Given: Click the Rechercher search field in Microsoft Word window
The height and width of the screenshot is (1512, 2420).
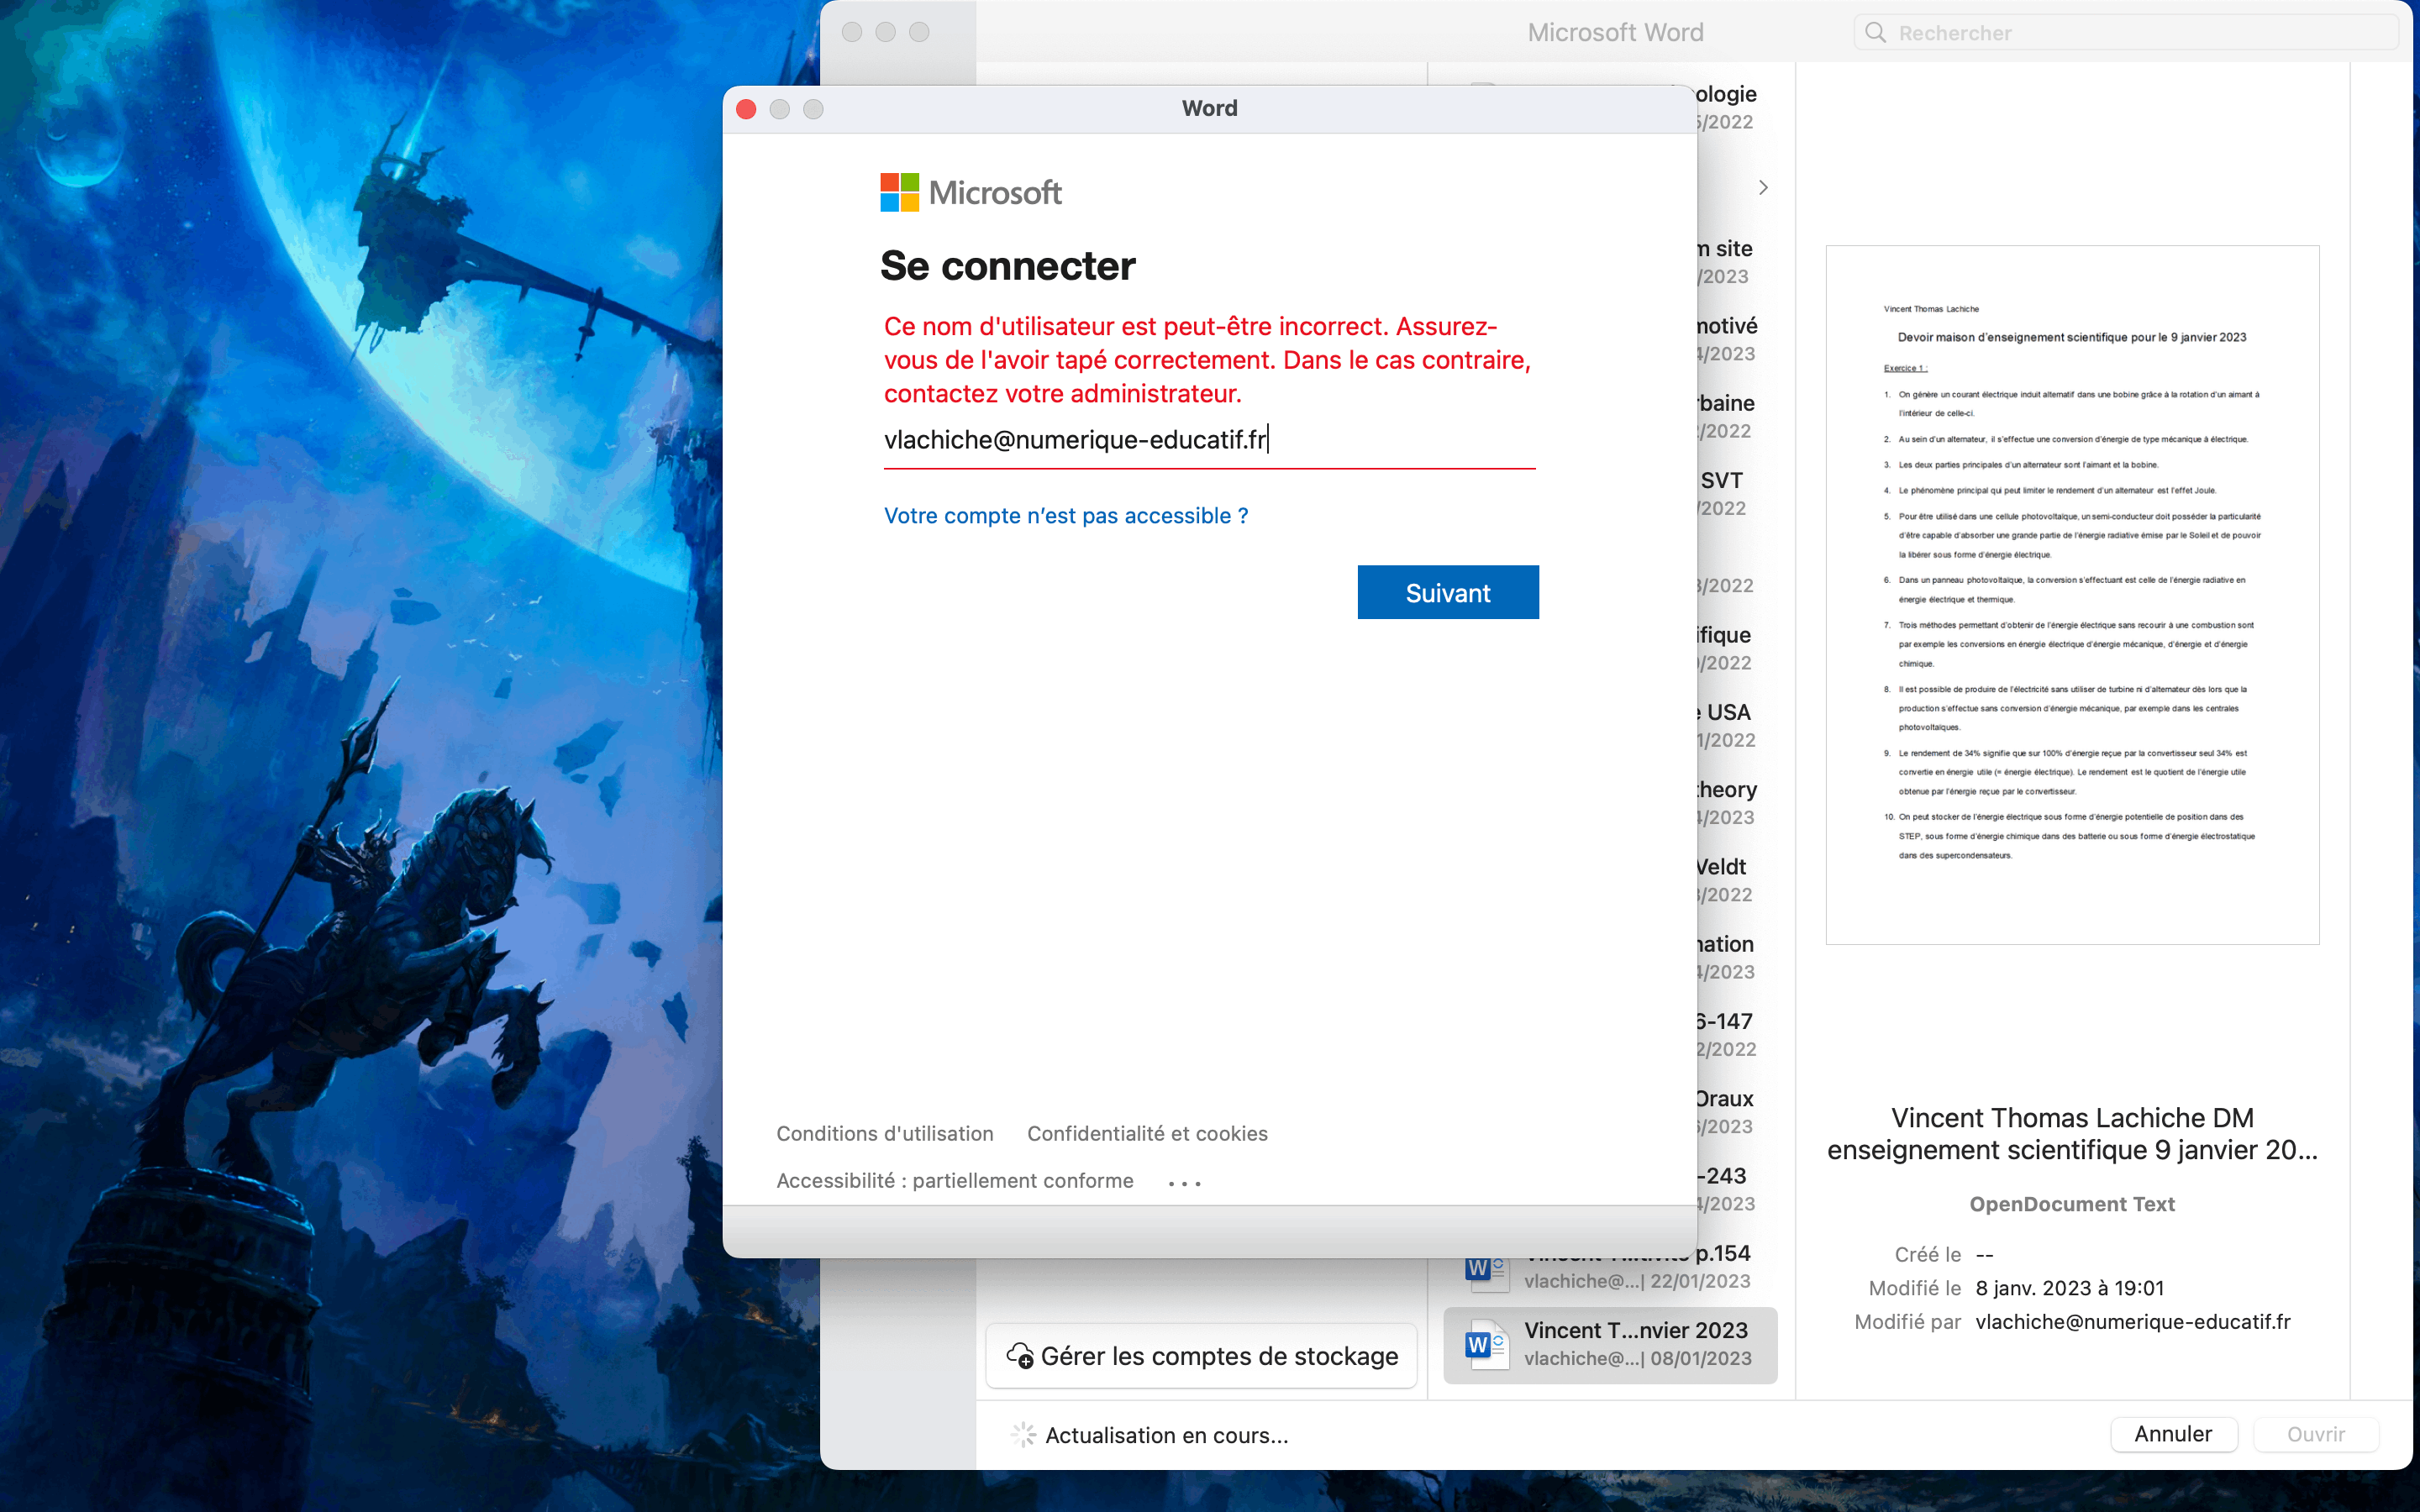Looking at the screenshot, I should (2126, 33).
